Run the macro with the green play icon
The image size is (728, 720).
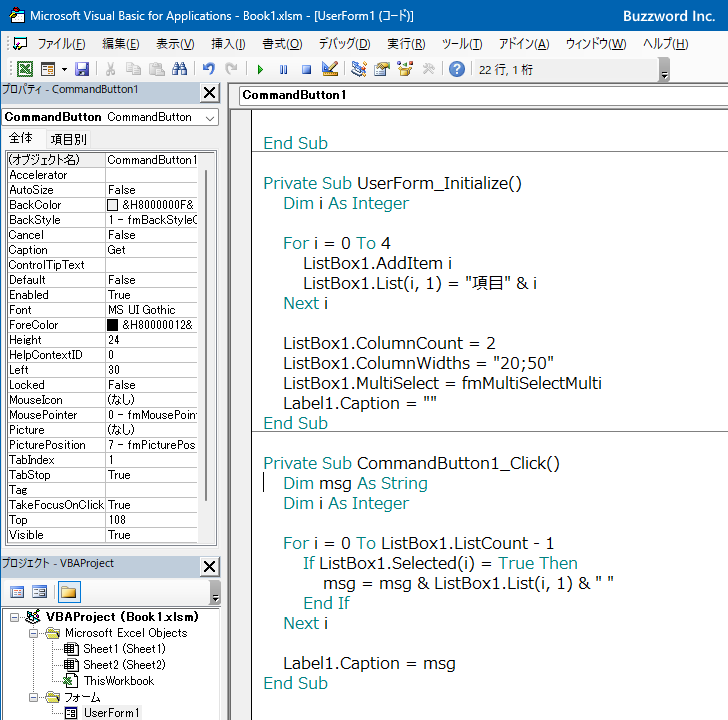pyautogui.click(x=260, y=70)
